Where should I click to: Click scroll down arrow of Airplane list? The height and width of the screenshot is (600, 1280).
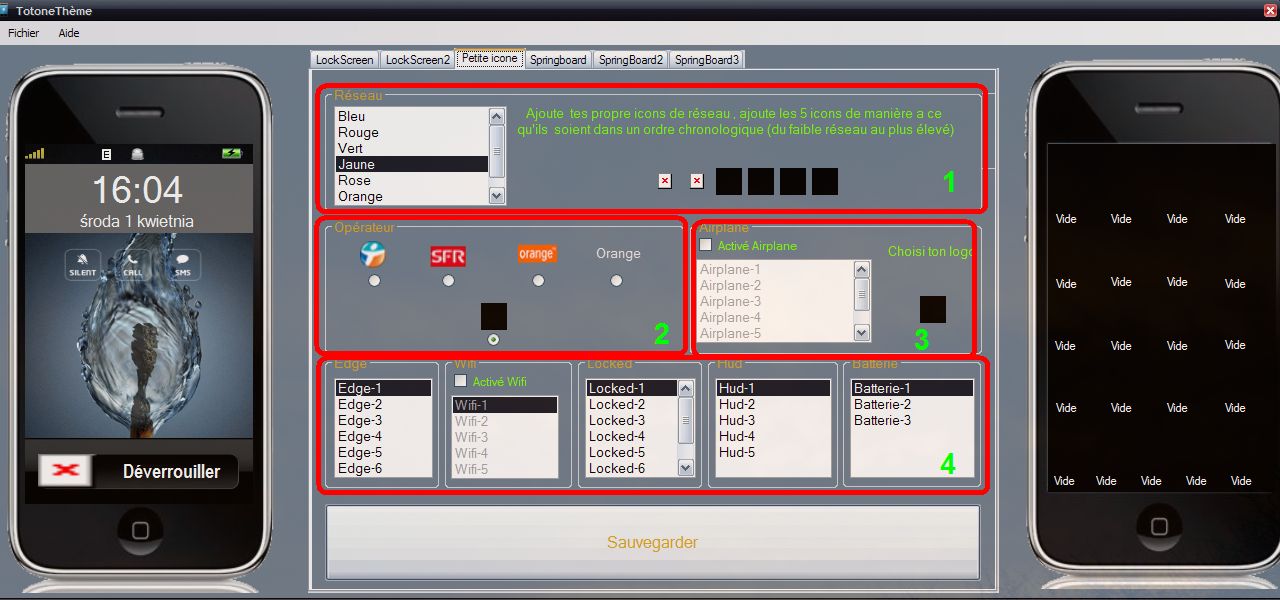point(862,332)
